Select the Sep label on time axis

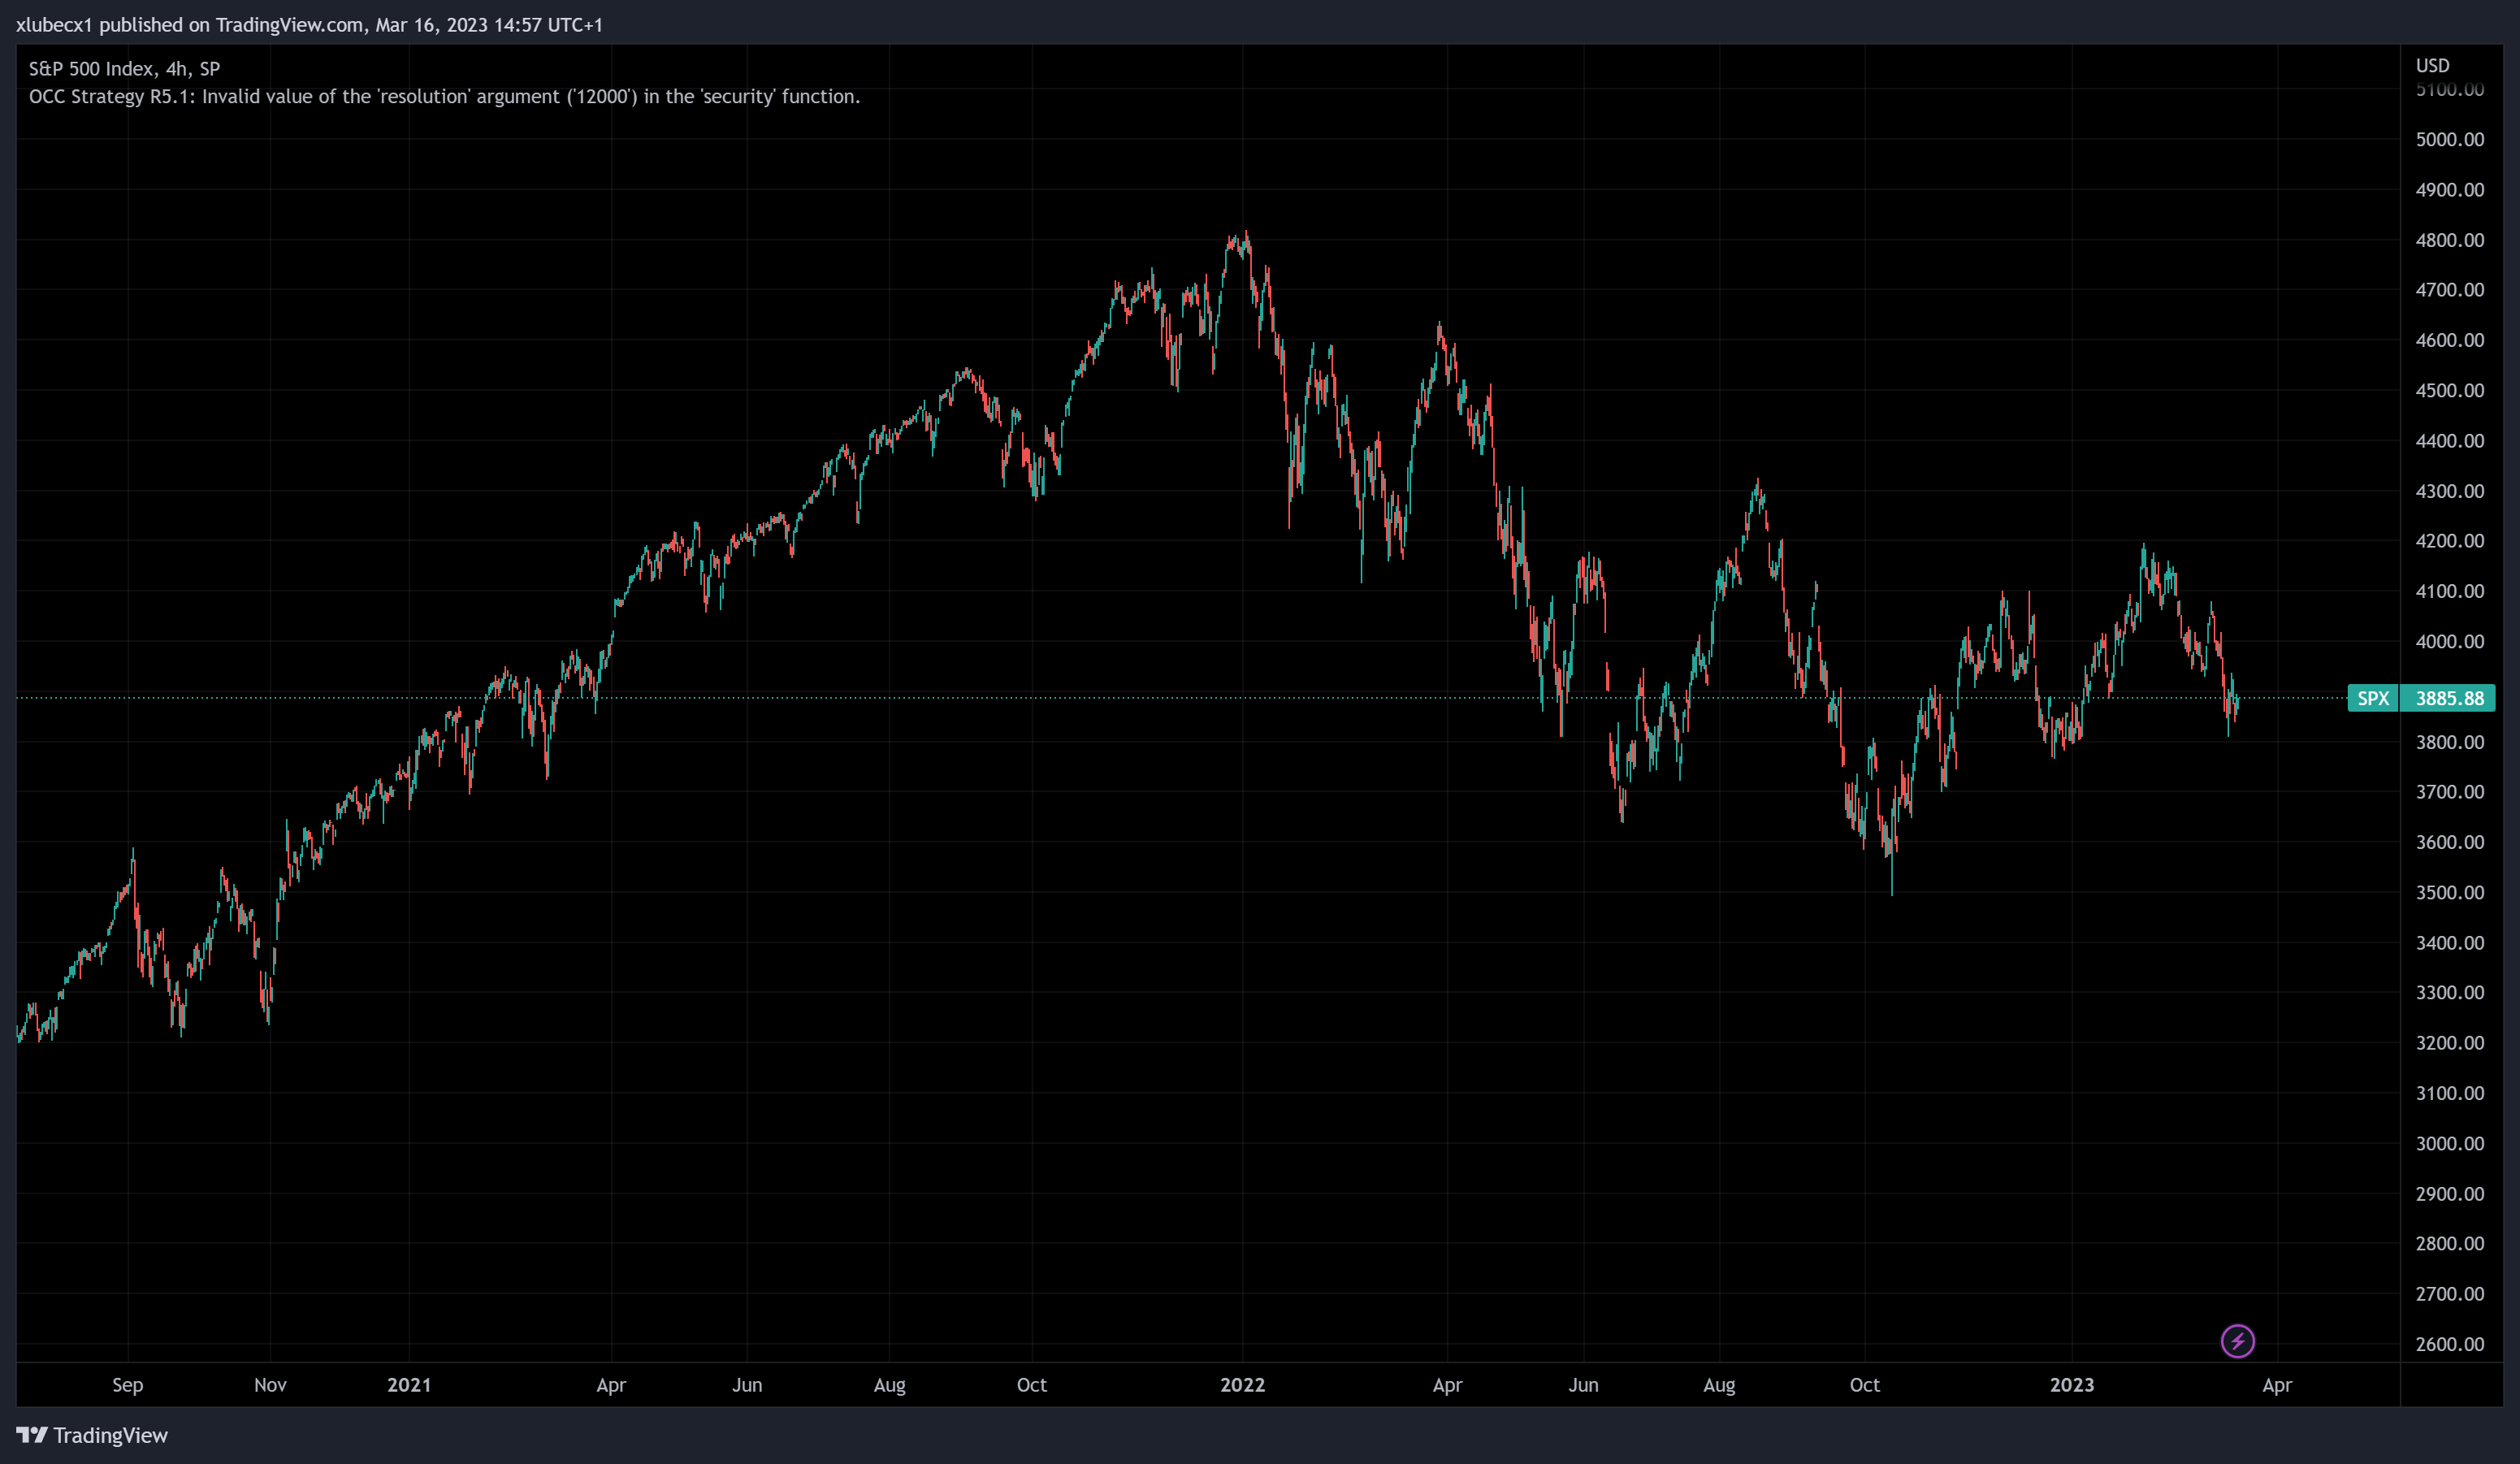[x=127, y=1385]
